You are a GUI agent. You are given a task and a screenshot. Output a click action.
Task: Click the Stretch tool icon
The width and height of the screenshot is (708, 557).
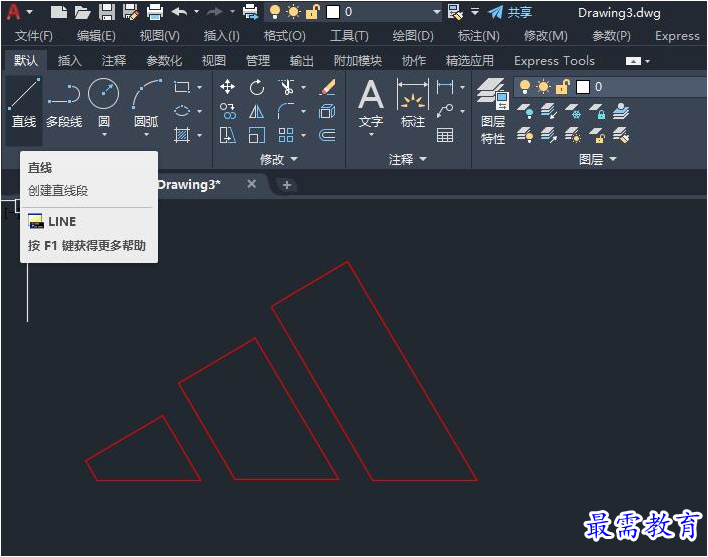(x=227, y=135)
